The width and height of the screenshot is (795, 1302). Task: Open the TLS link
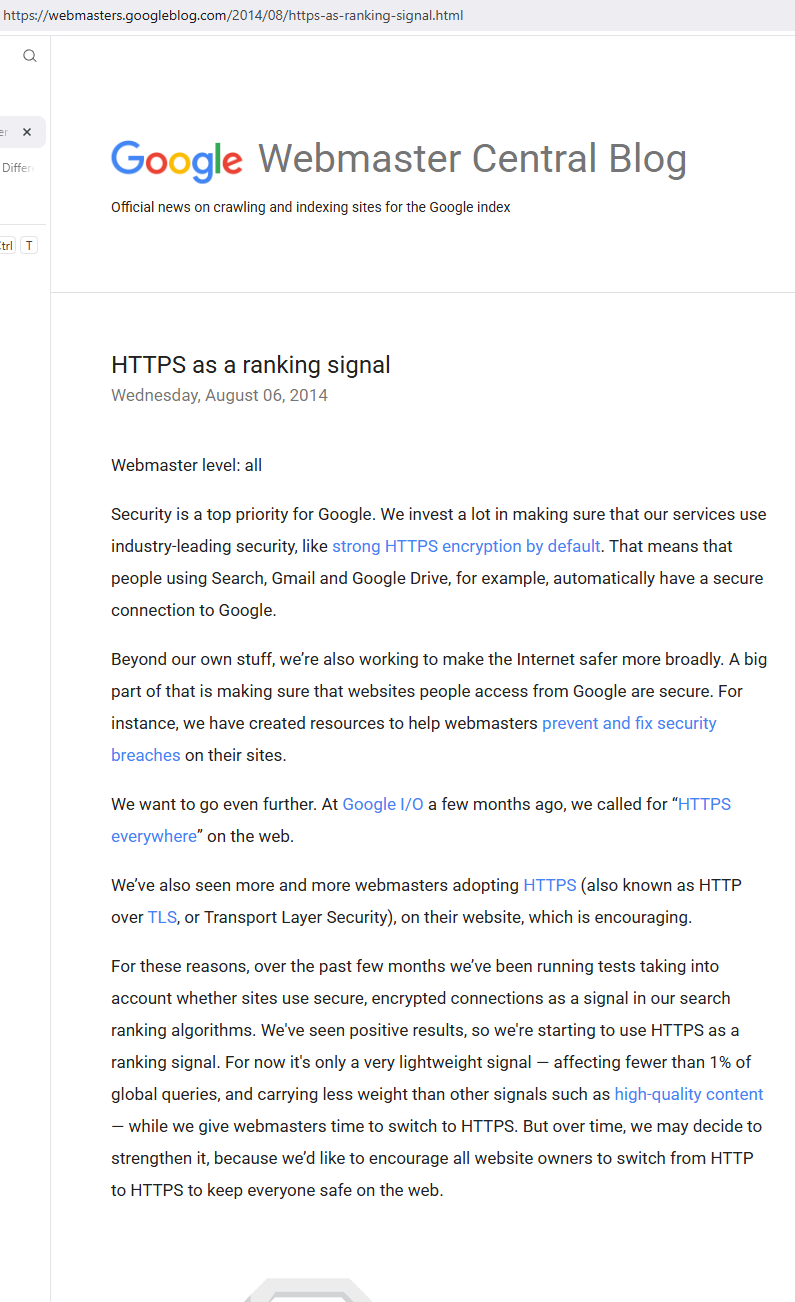pos(162,917)
